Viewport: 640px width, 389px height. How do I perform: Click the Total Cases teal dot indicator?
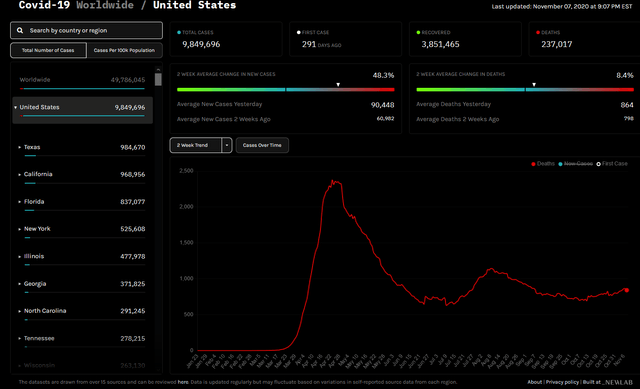pos(179,32)
